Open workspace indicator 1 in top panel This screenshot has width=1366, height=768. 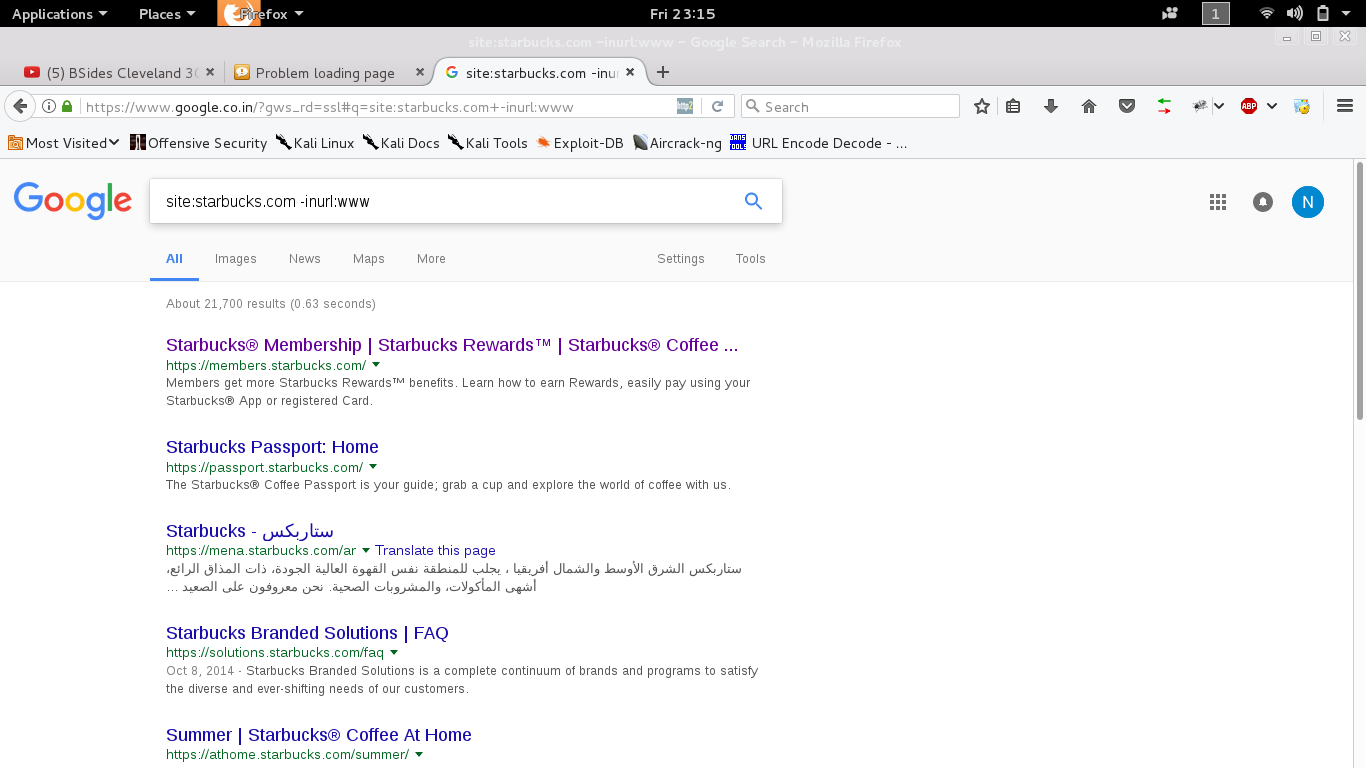click(x=1215, y=13)
